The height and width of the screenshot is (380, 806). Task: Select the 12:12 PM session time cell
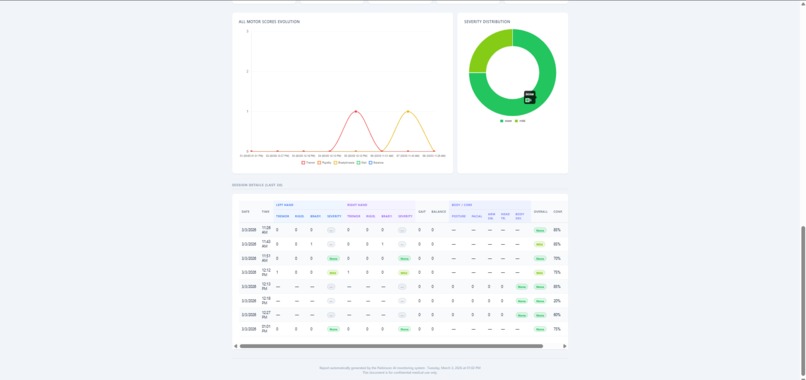pyautogui.click(x=266, y=272)
